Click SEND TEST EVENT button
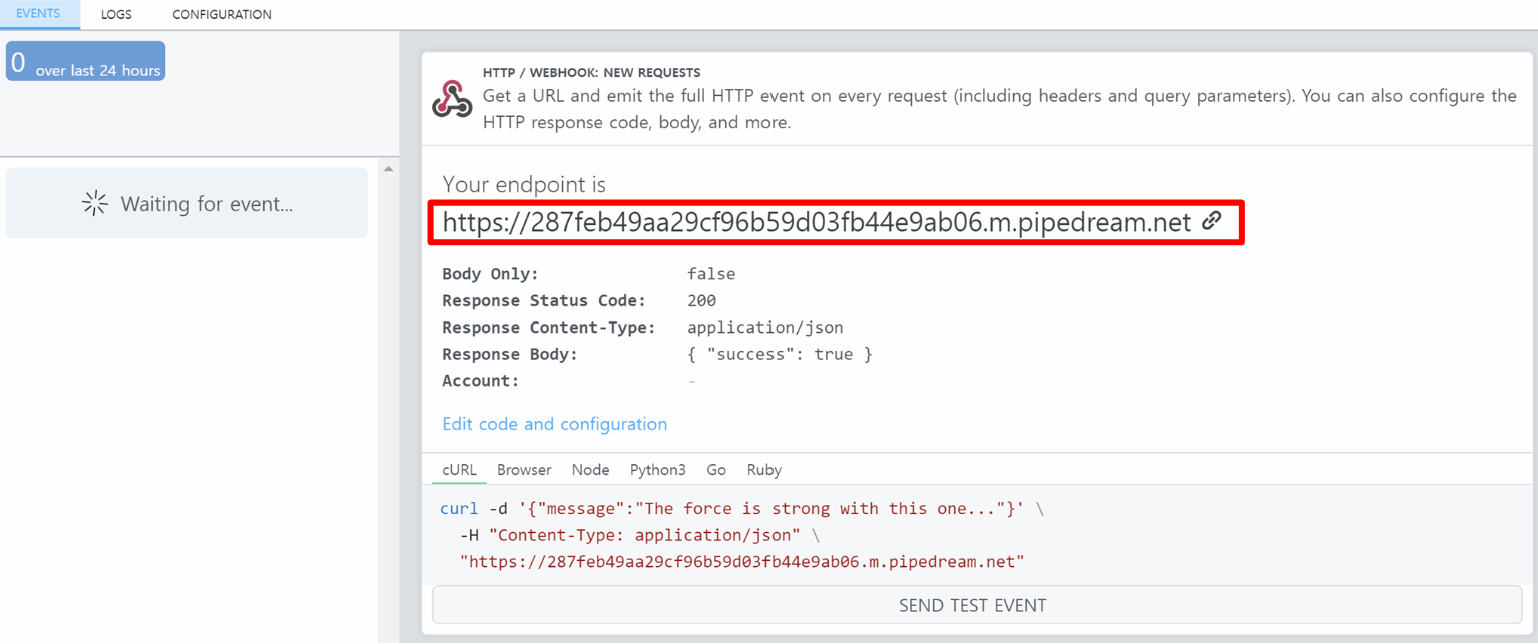 click(x=976, y=605)
